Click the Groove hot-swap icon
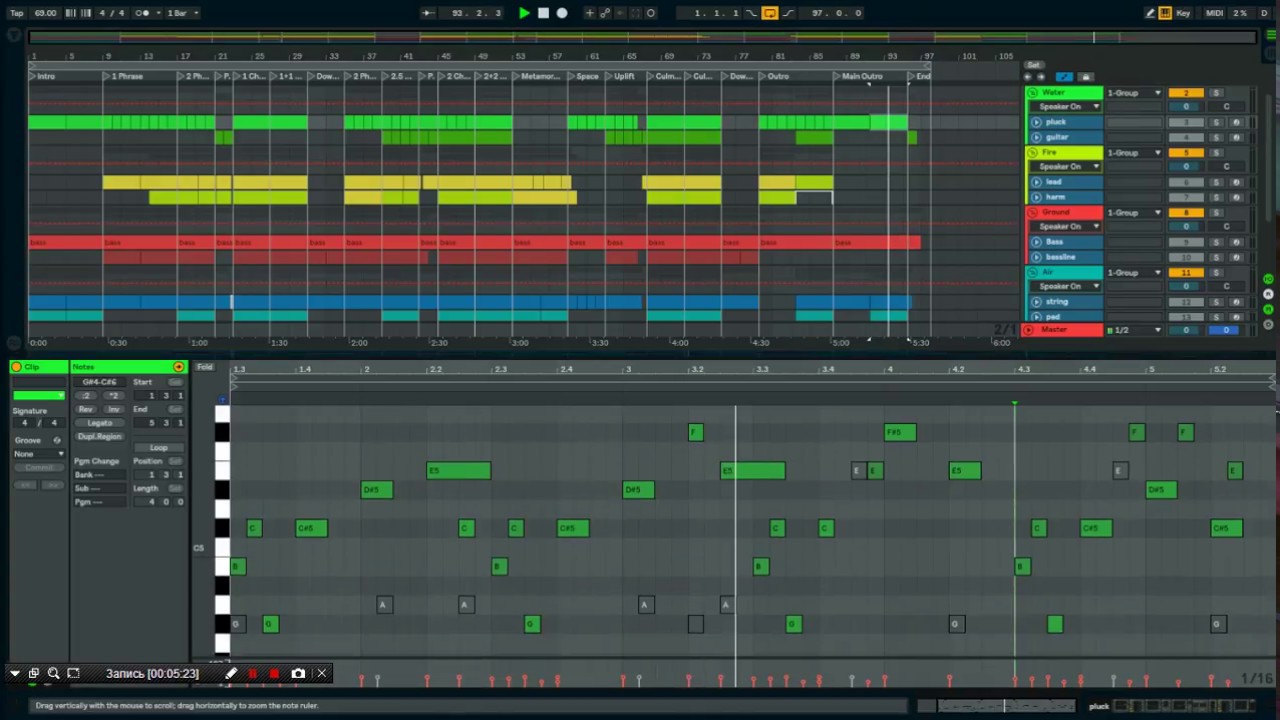The image size is (1280, 720). (57, 440)
